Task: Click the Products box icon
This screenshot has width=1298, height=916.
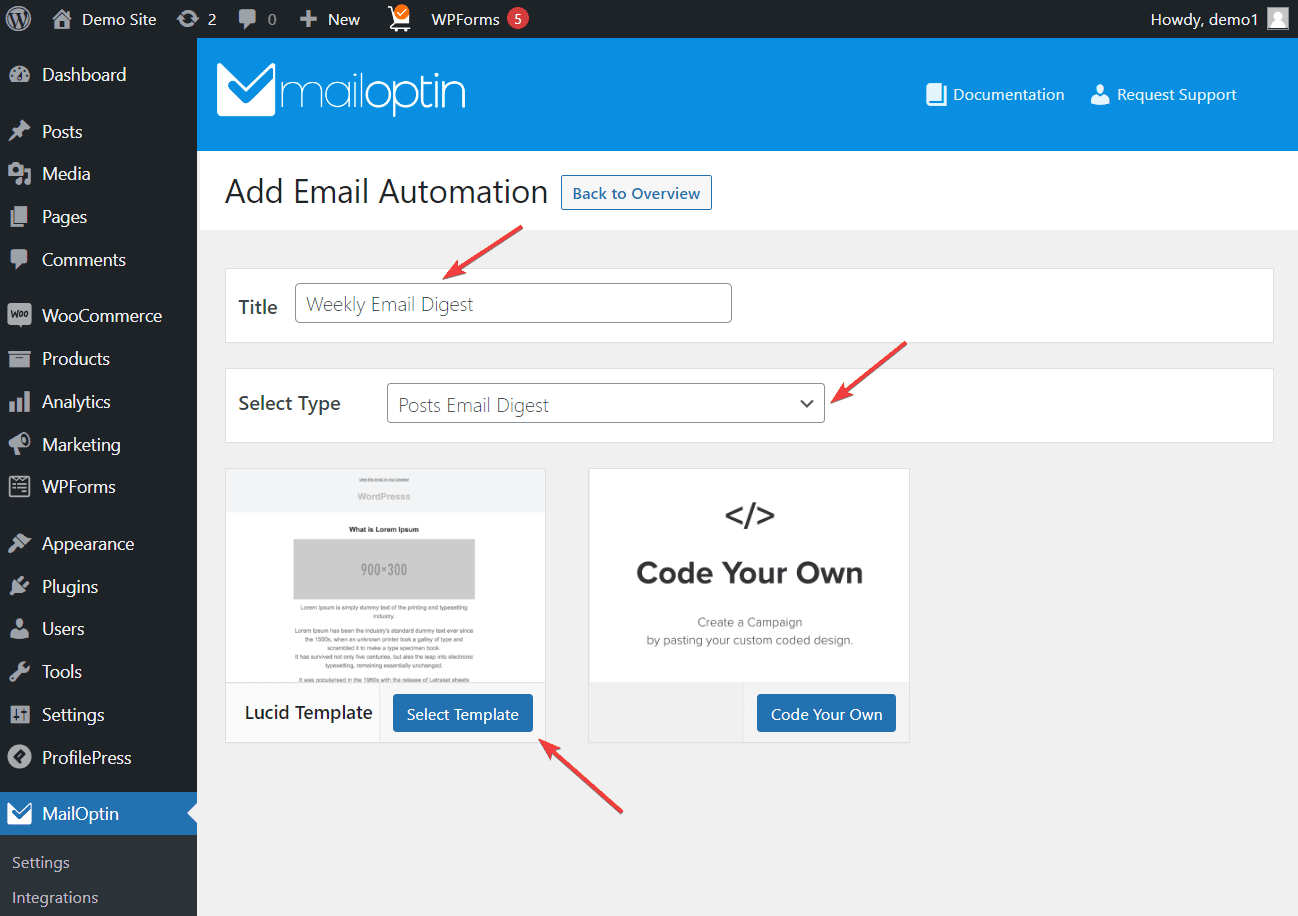Action: point(19,359)
